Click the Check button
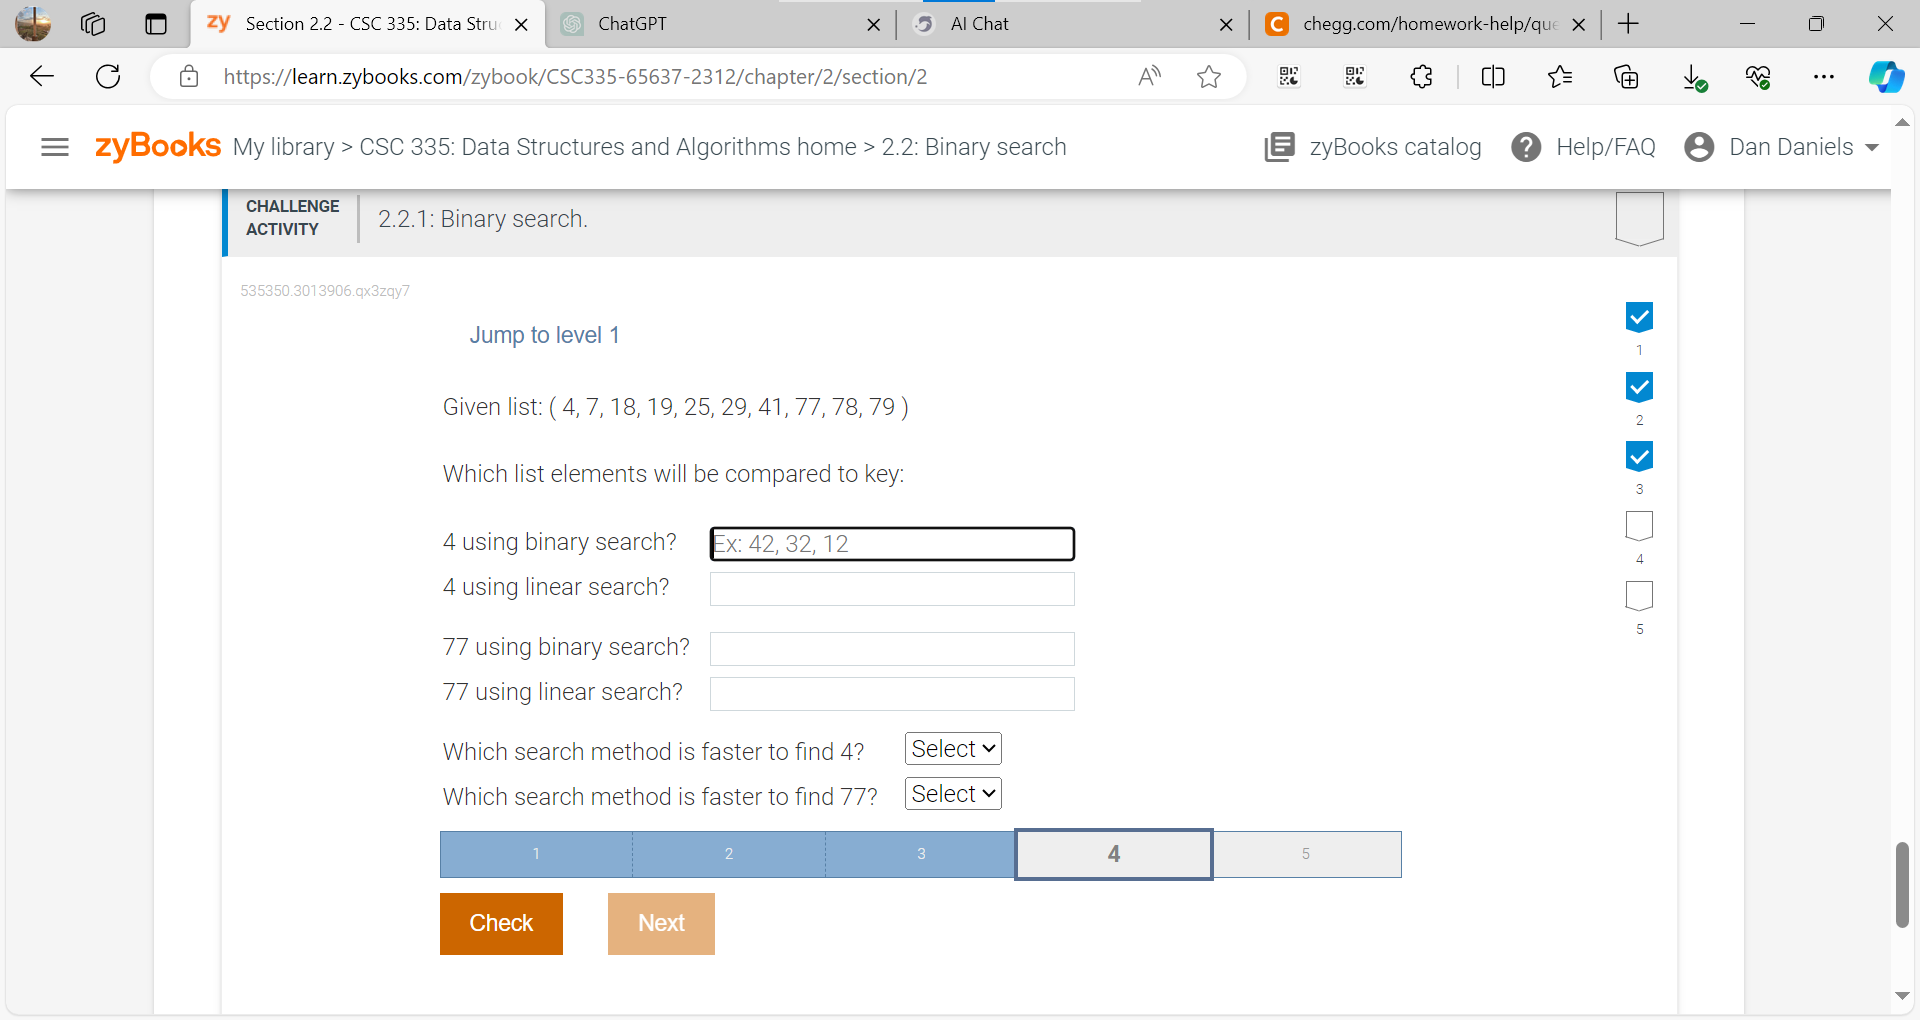1920x1020 pixels. point(501,923)
